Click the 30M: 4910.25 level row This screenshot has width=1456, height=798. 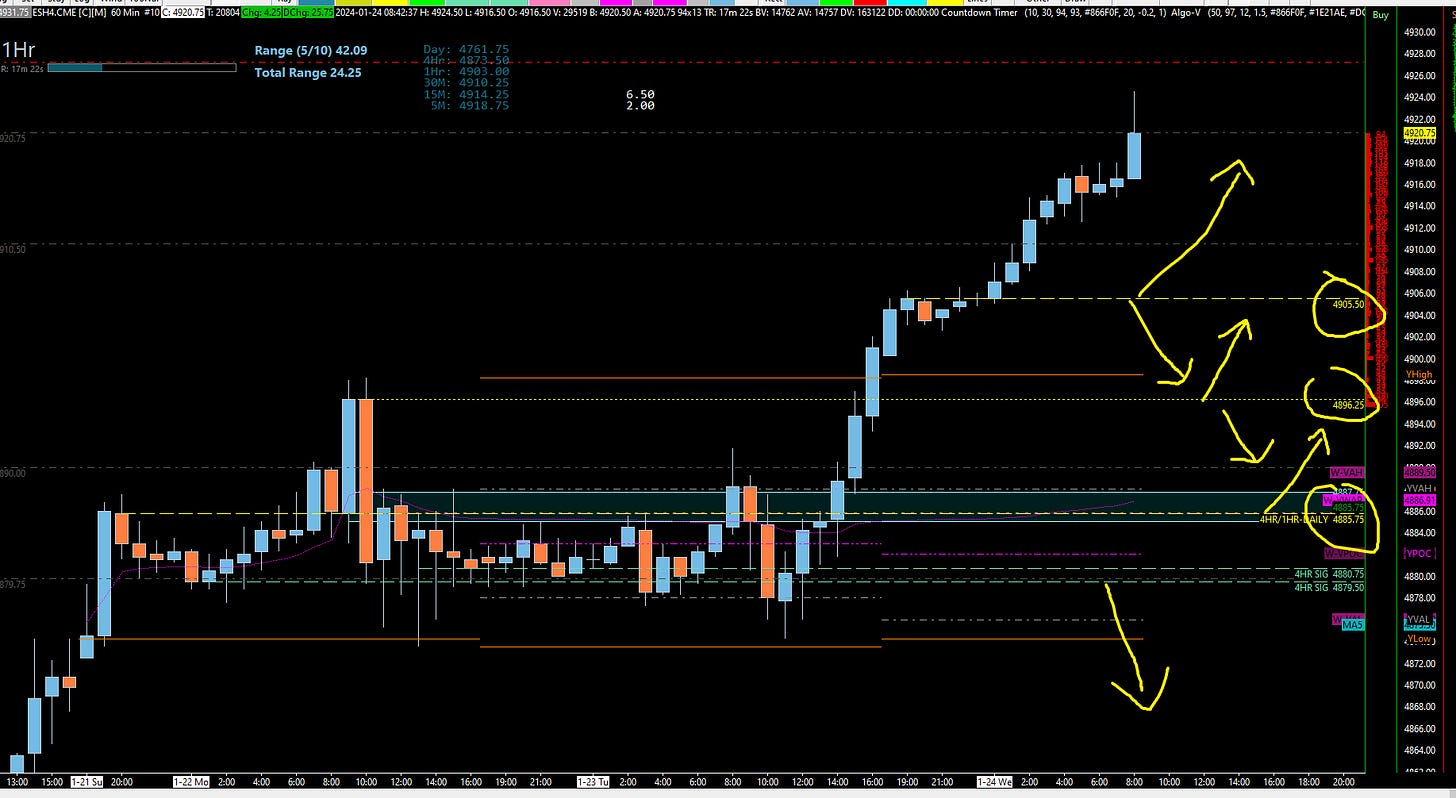coord(466,82)
